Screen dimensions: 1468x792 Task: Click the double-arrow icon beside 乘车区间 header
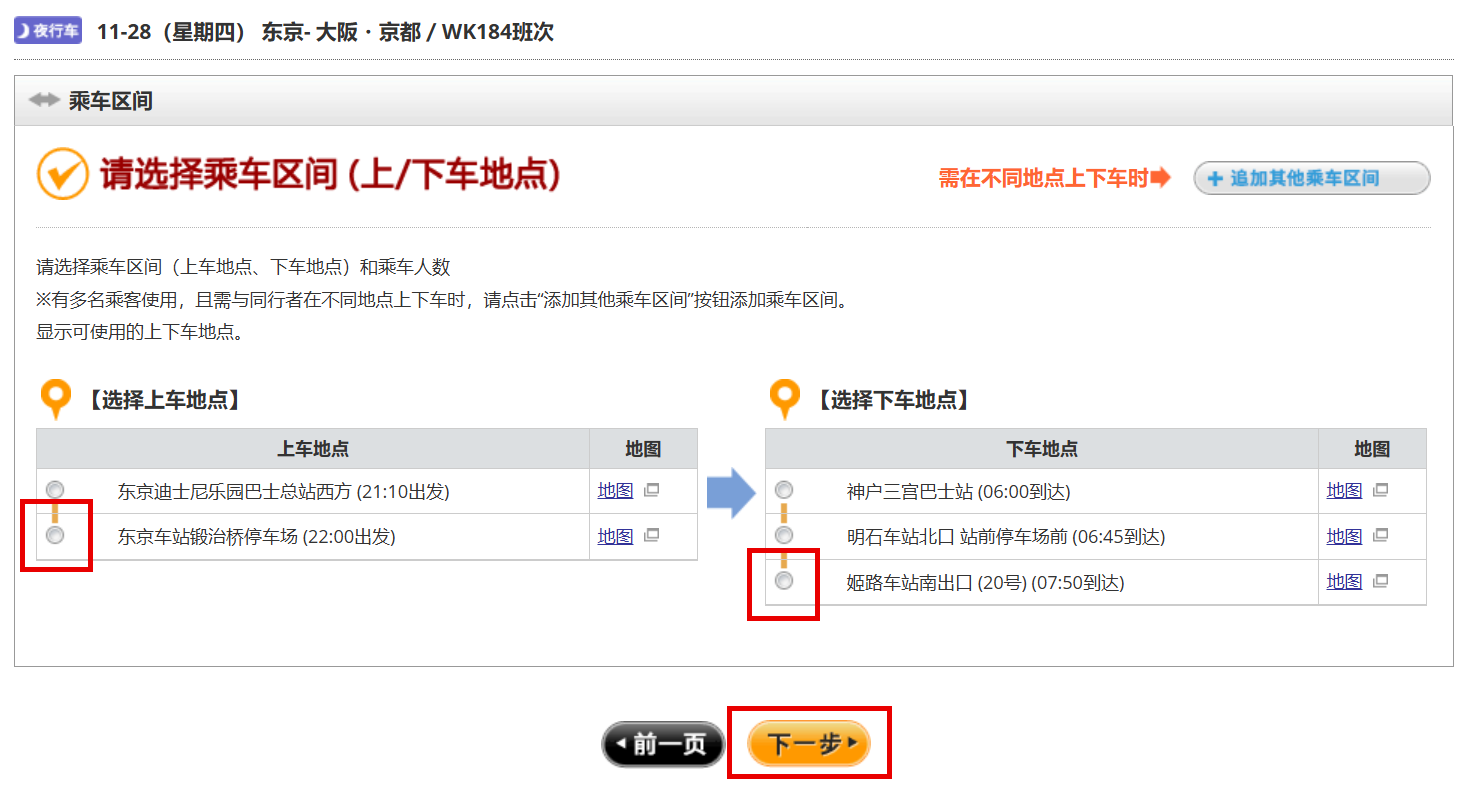(44, 100)
